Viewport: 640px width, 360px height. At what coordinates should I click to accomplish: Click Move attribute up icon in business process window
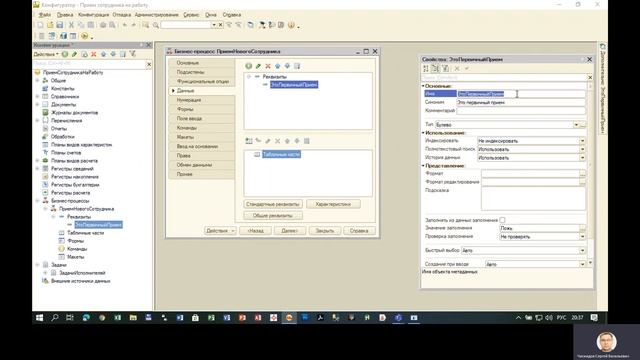coord(278,66)
